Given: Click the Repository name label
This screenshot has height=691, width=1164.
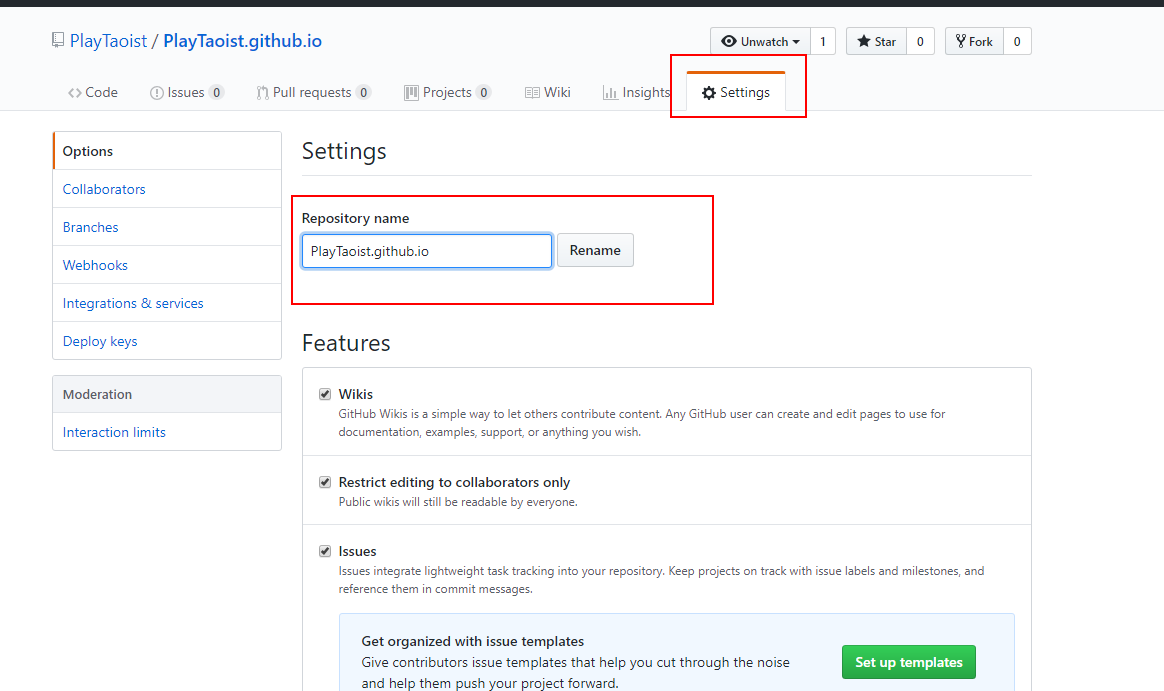Looking at the screenshot, I should [355, 218].
